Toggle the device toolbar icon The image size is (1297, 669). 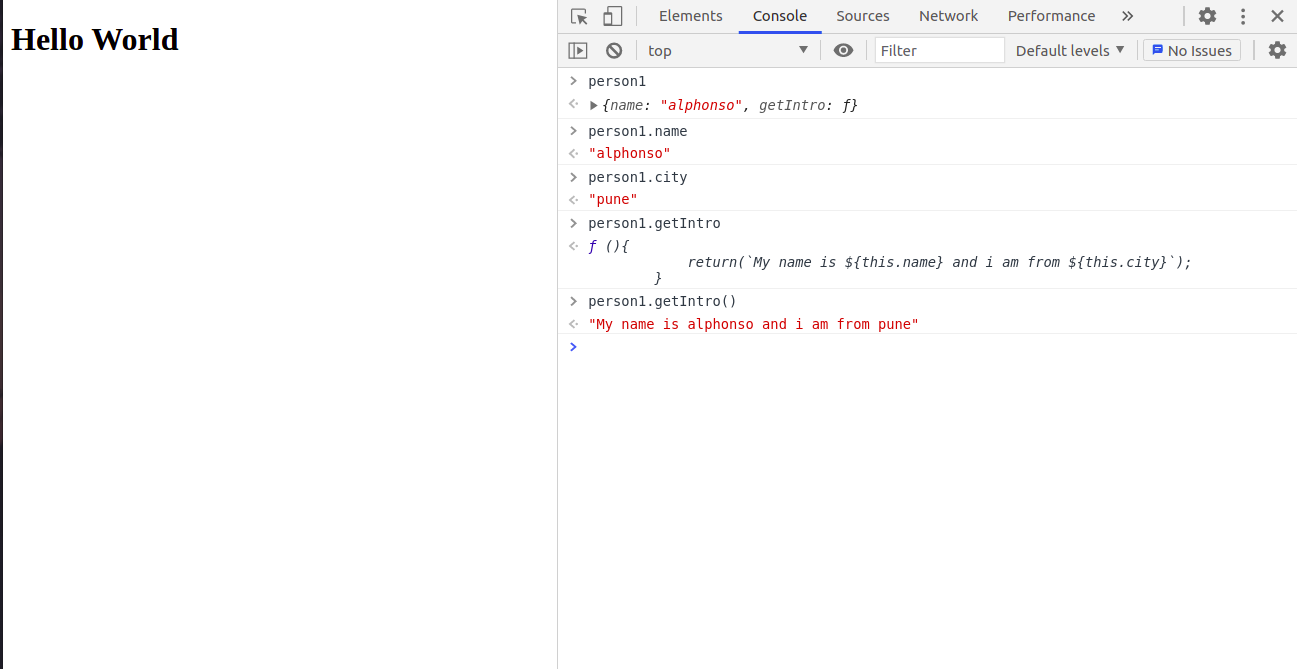[x=612, y=16]
